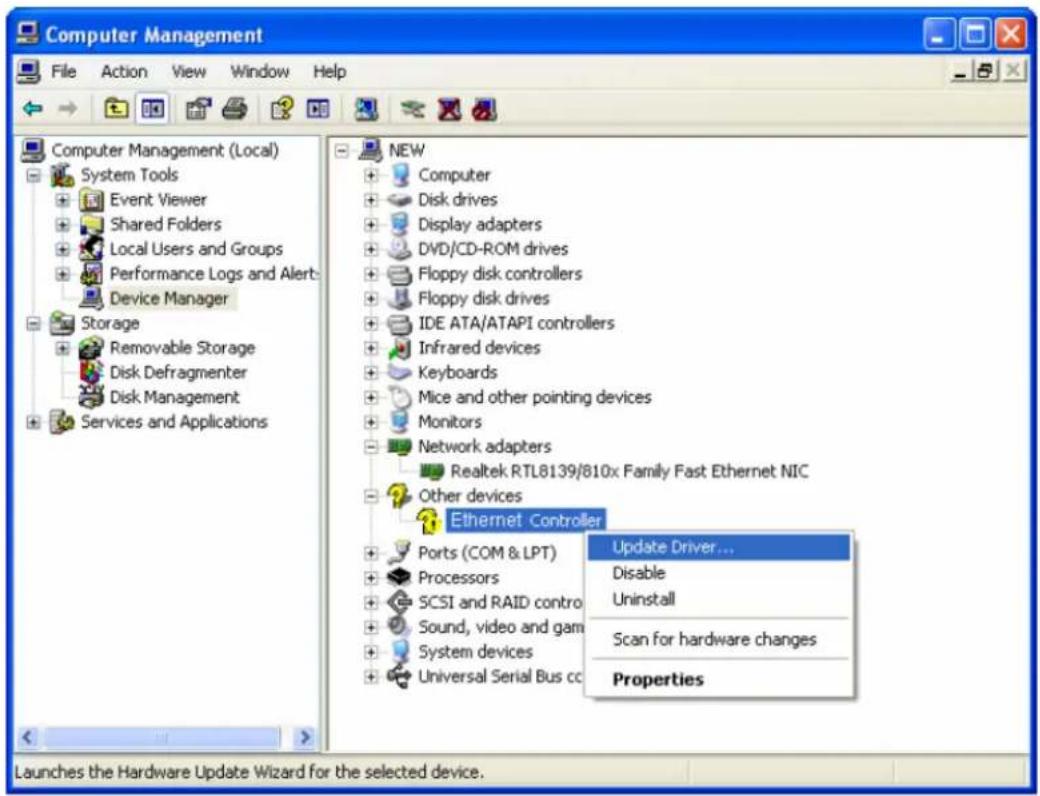Viewport: 1040px width, 796px height.
Task: Click the Display adapters icon
Action: (x=399, y=224)
